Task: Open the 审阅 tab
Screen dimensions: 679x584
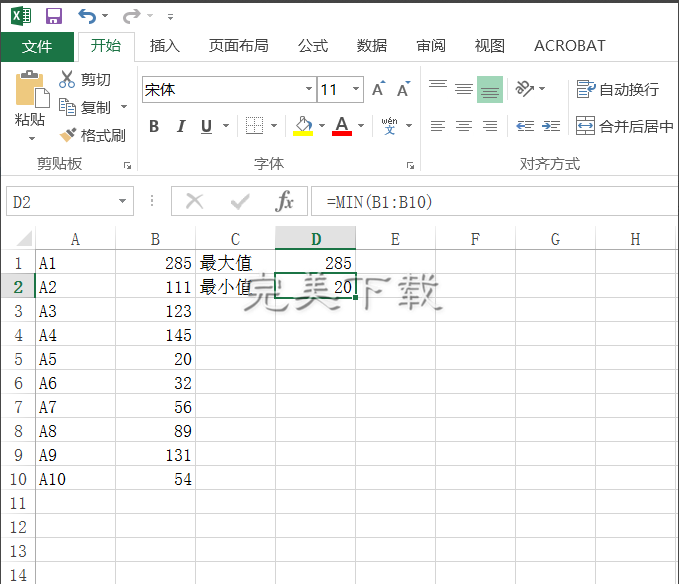Action: 430,45
